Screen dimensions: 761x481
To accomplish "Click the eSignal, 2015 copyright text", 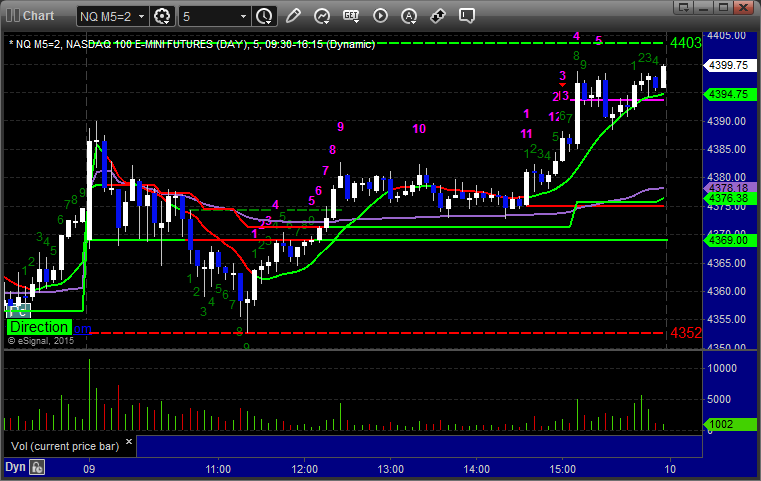I will [x=41, y=341].
